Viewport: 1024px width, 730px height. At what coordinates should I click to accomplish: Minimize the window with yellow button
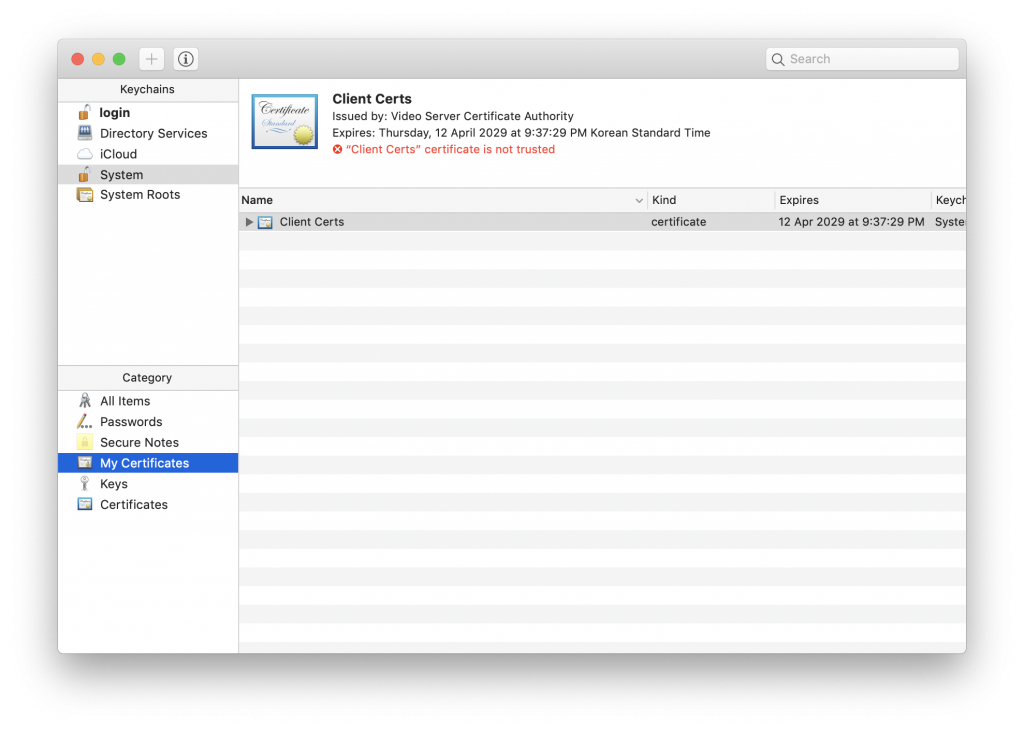click(99, 59)
